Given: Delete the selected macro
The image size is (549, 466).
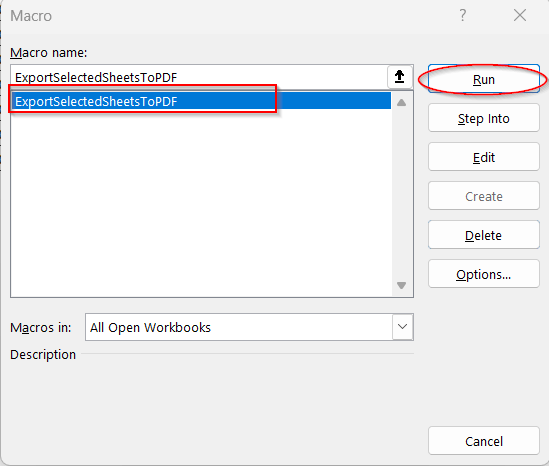Looking at the screenshot, I should pos(484,235).
